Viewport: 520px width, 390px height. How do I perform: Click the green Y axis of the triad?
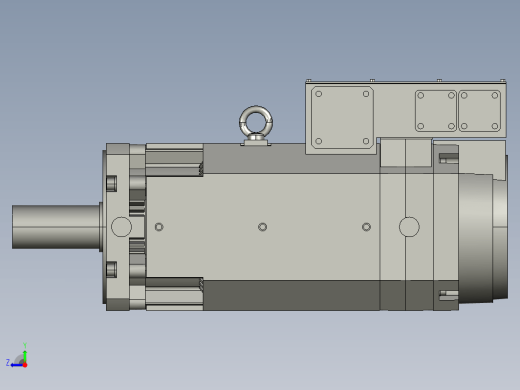coord(25,356)
